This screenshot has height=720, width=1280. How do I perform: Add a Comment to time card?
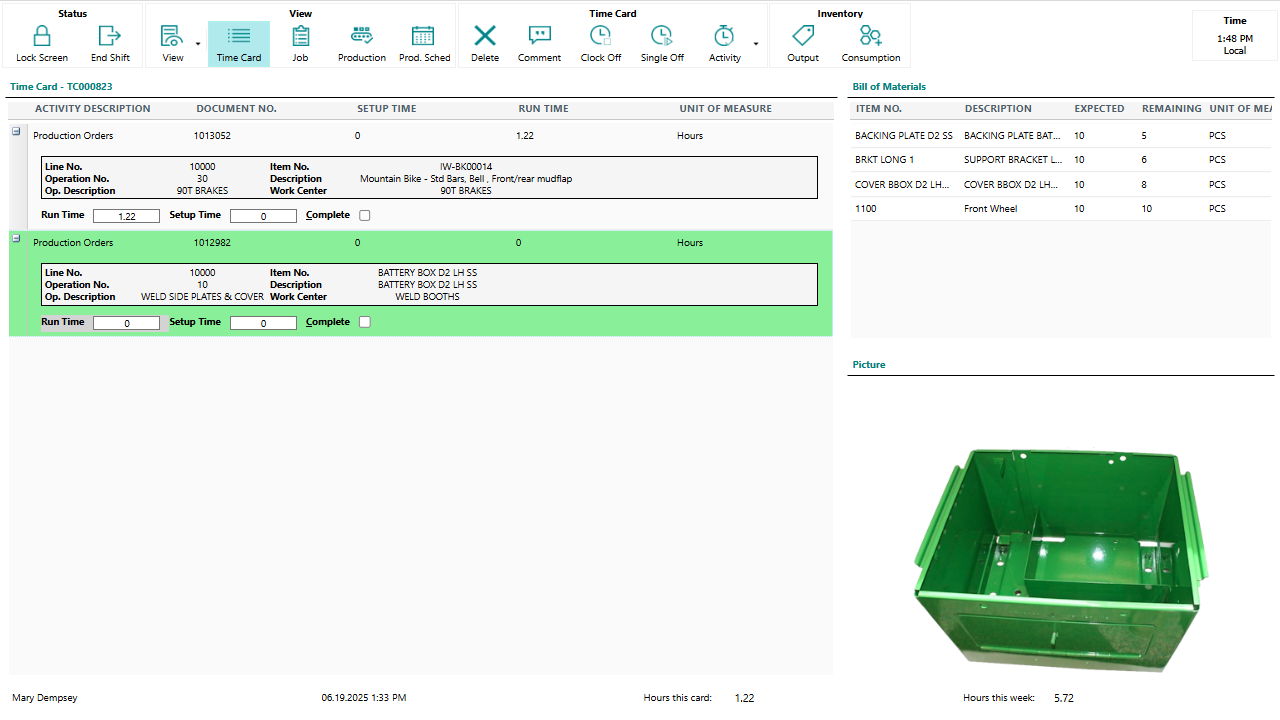point(539,37)
